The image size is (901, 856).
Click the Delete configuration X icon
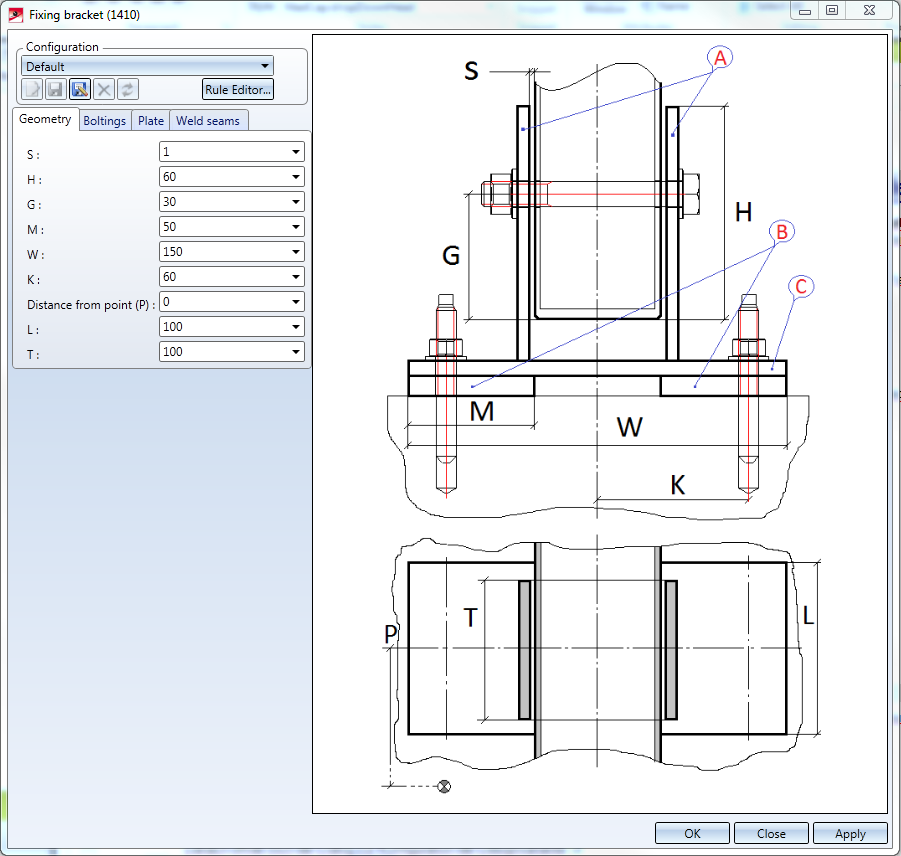coord(104,90)
